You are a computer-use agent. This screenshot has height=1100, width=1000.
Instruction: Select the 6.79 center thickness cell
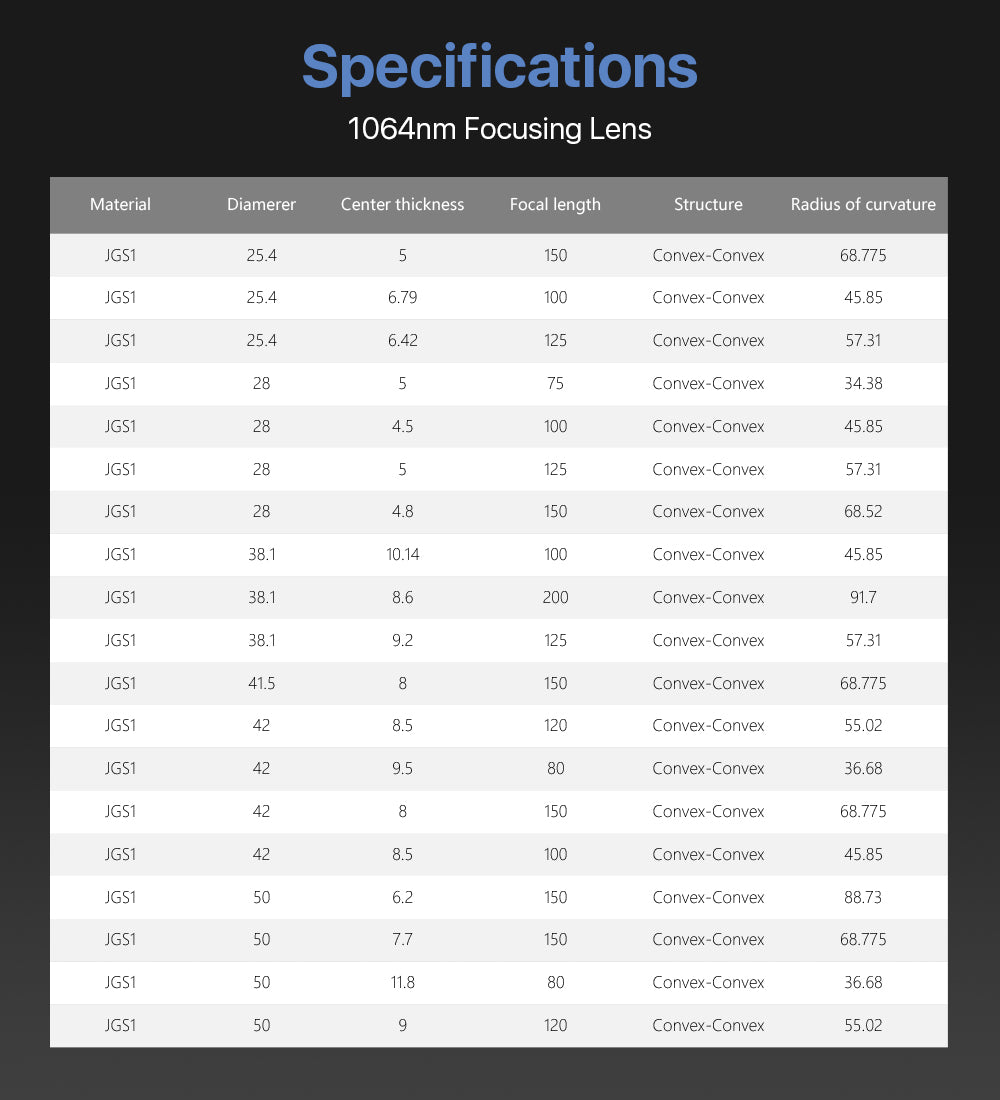(x=402, y=298)
